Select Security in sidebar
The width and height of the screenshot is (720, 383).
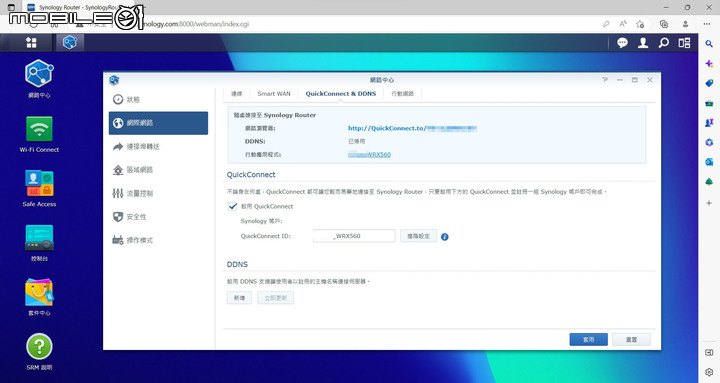[x=158, y=217]
